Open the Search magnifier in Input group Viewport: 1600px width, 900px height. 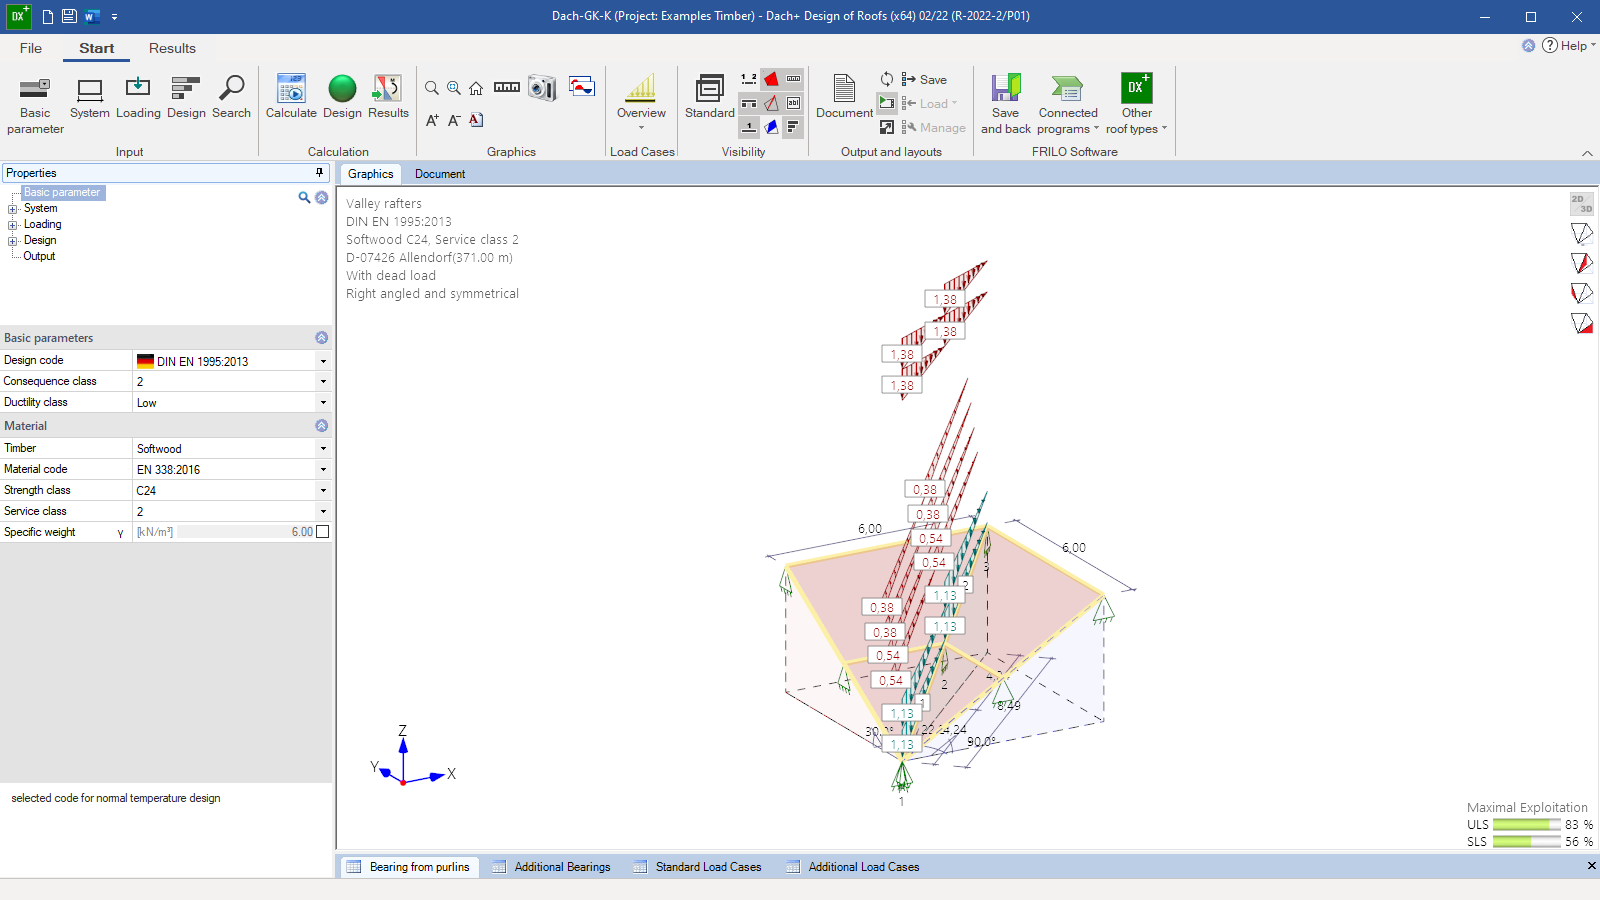231,98
